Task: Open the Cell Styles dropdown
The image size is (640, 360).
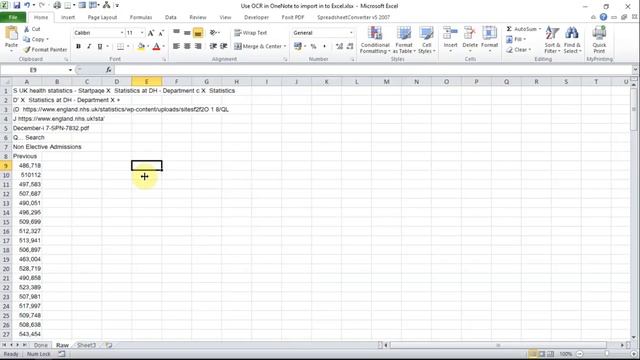Action: pos(427,40)
